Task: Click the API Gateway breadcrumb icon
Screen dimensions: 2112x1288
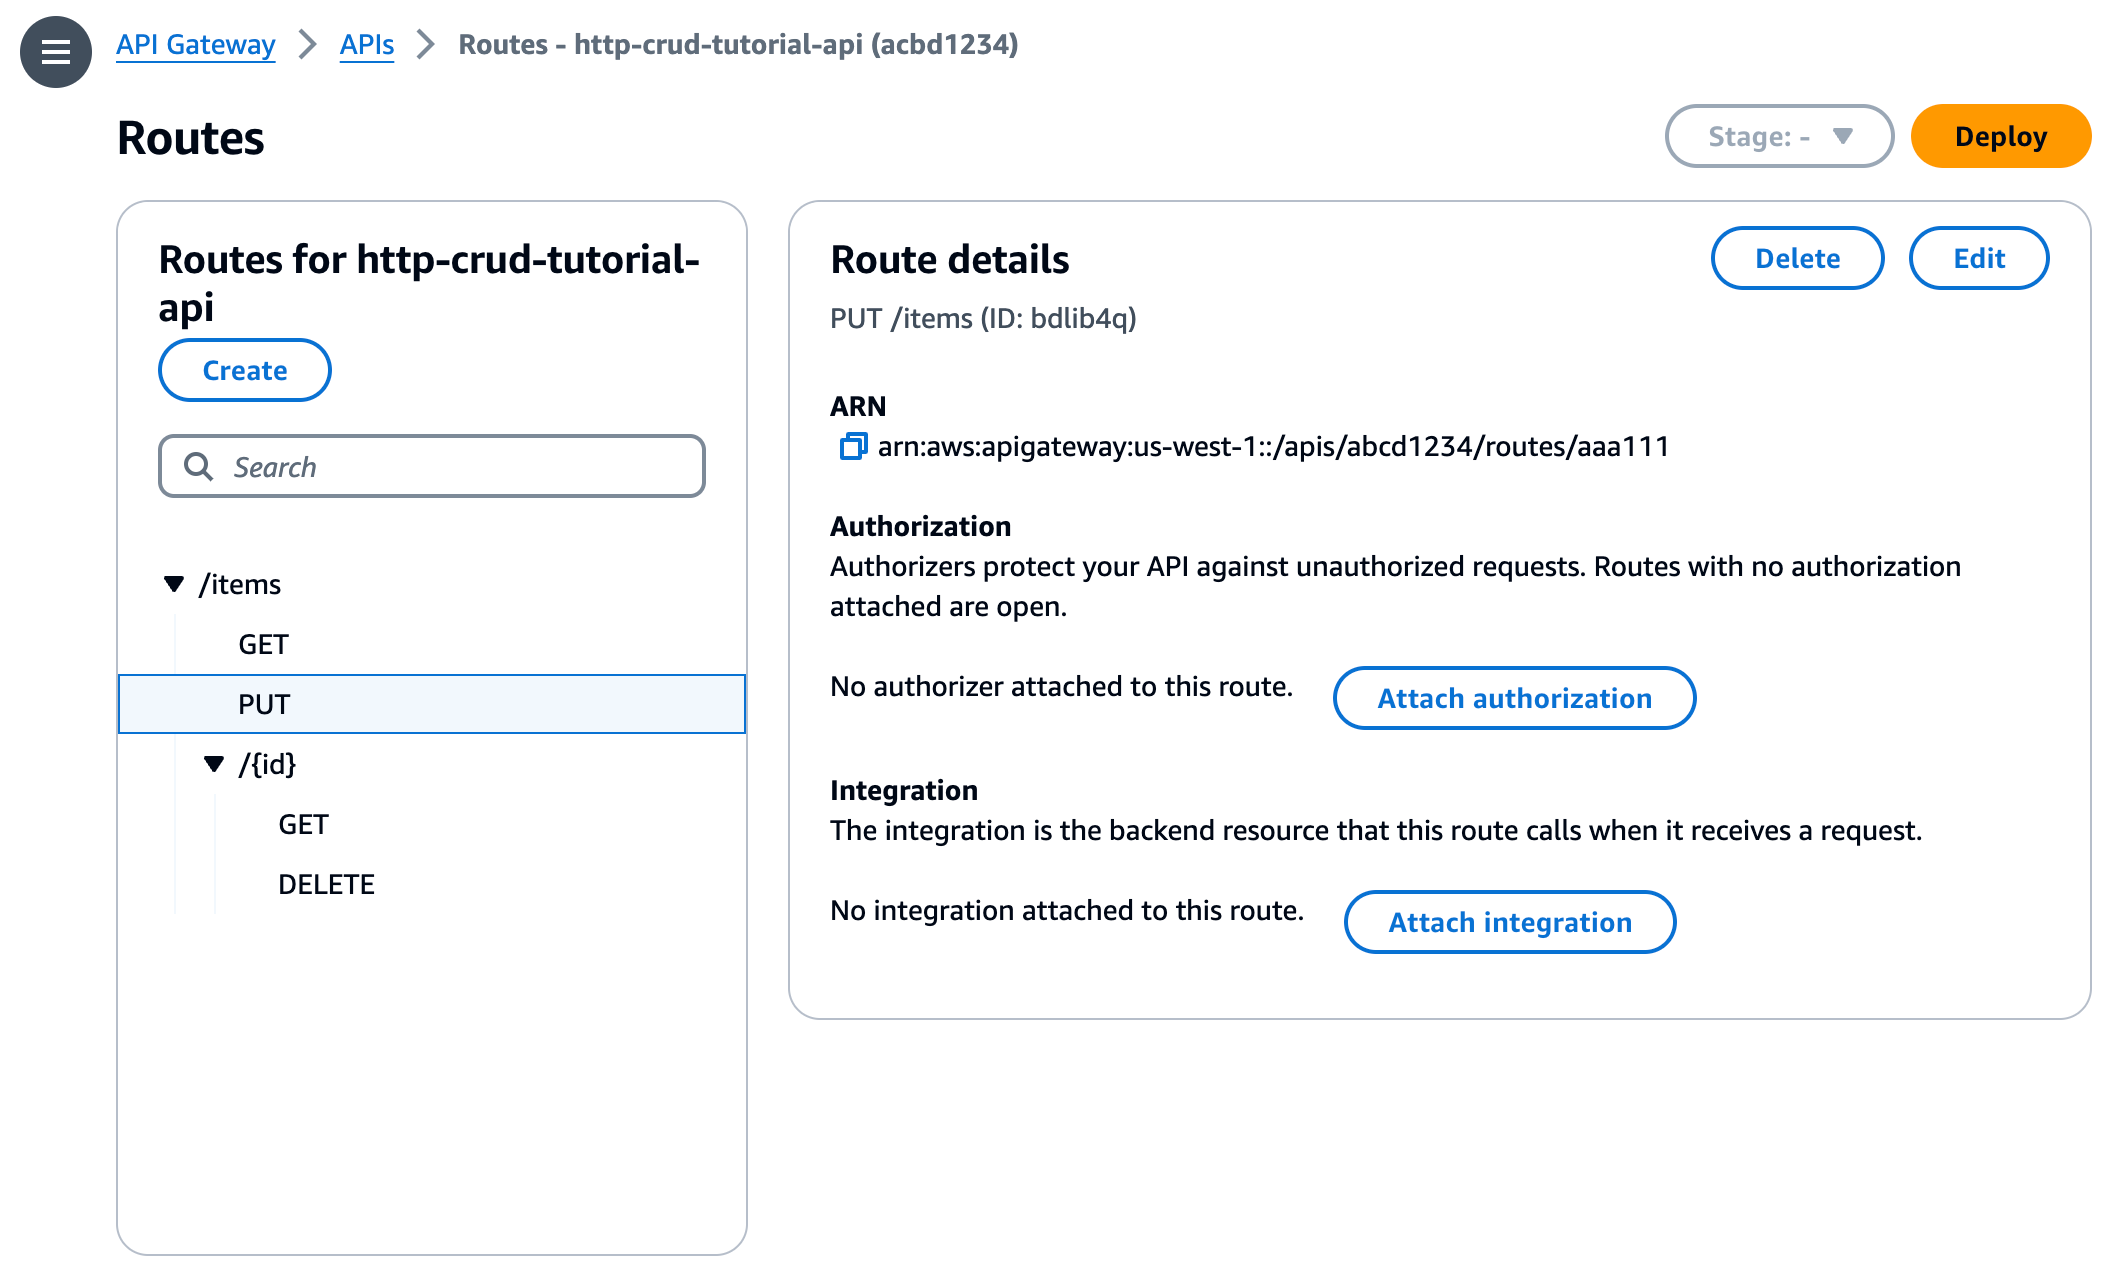Action: tap(198, 44)
